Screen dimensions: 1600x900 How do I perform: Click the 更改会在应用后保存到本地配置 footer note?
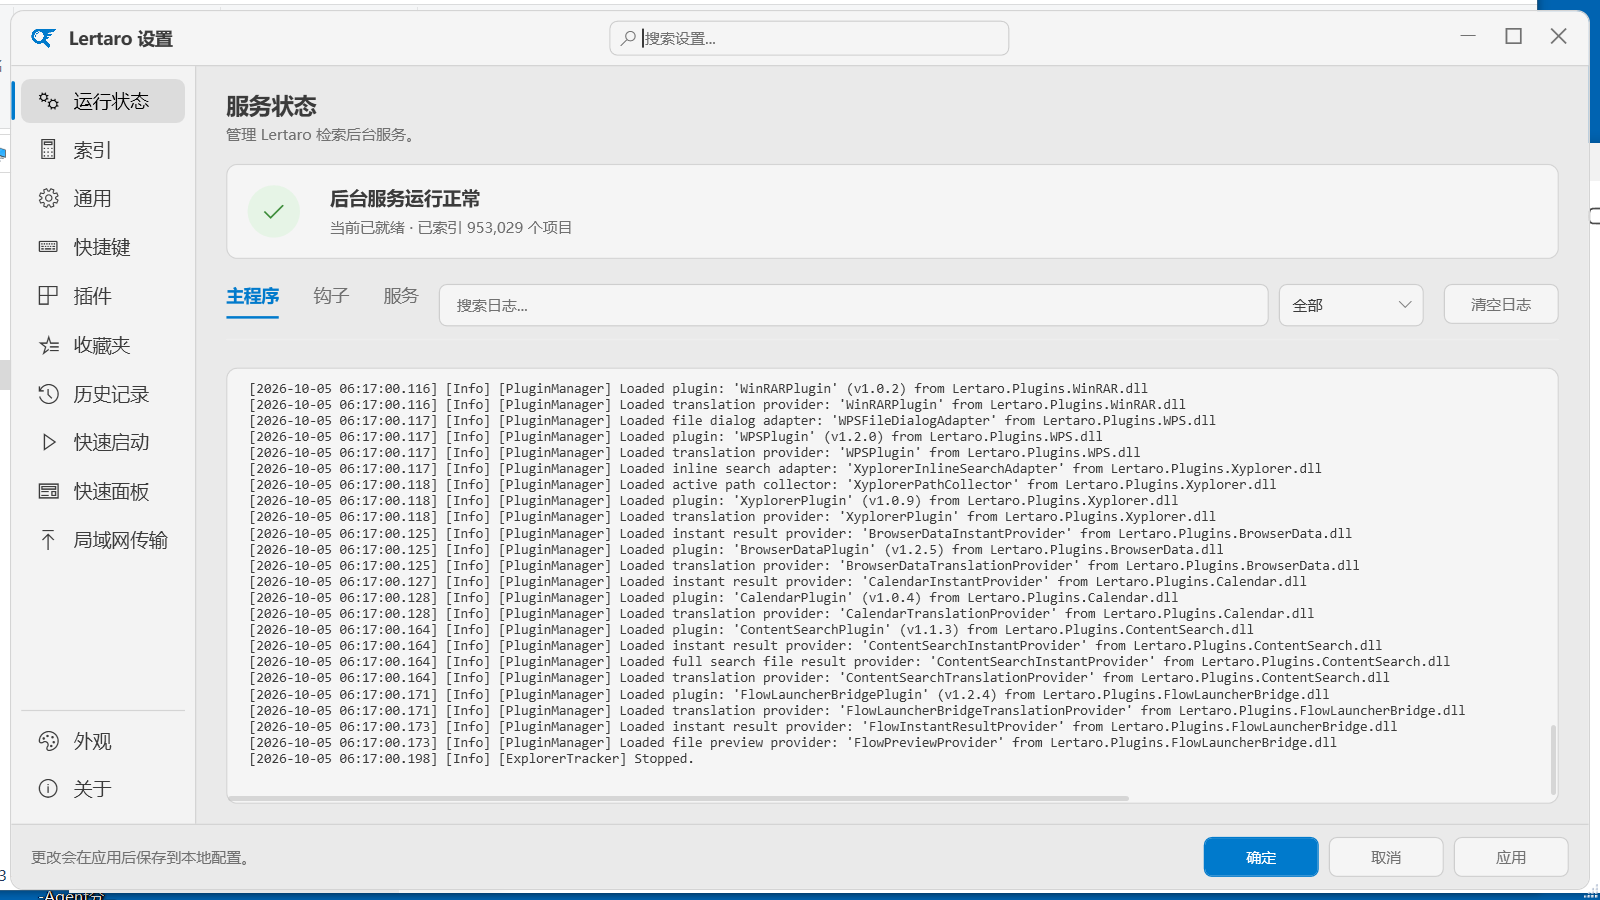[x=140, y=858]
